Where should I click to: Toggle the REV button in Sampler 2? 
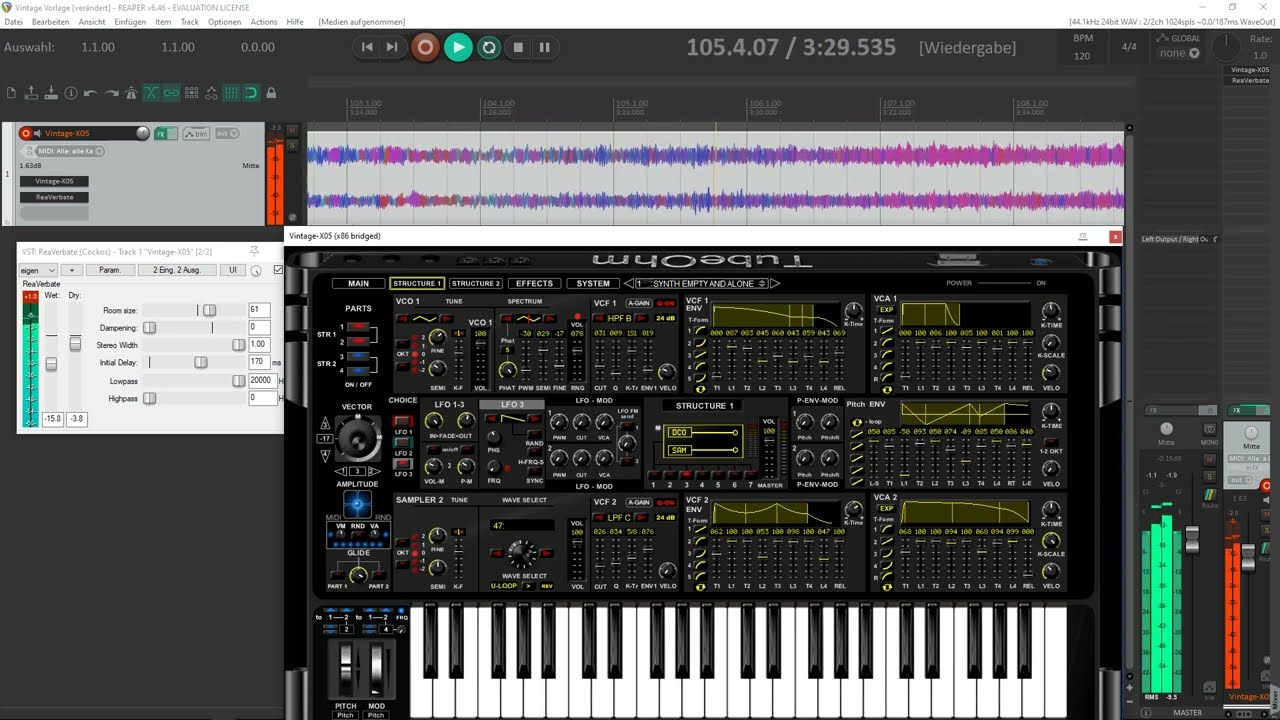point(546,586)
